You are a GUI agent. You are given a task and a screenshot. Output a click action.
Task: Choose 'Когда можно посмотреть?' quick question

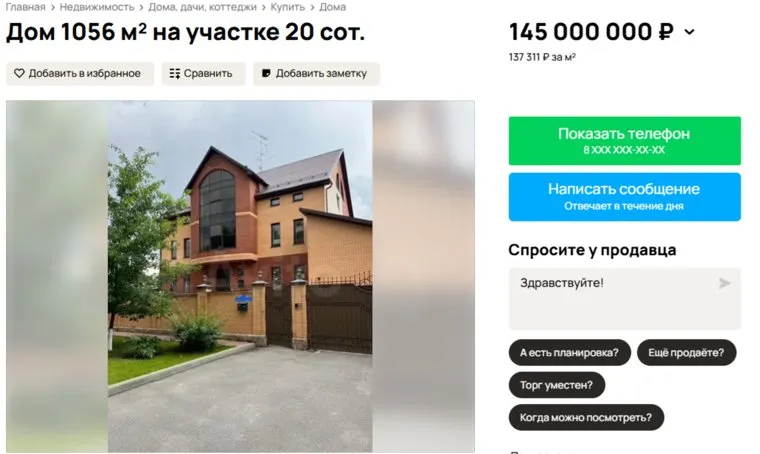point(586,418)
